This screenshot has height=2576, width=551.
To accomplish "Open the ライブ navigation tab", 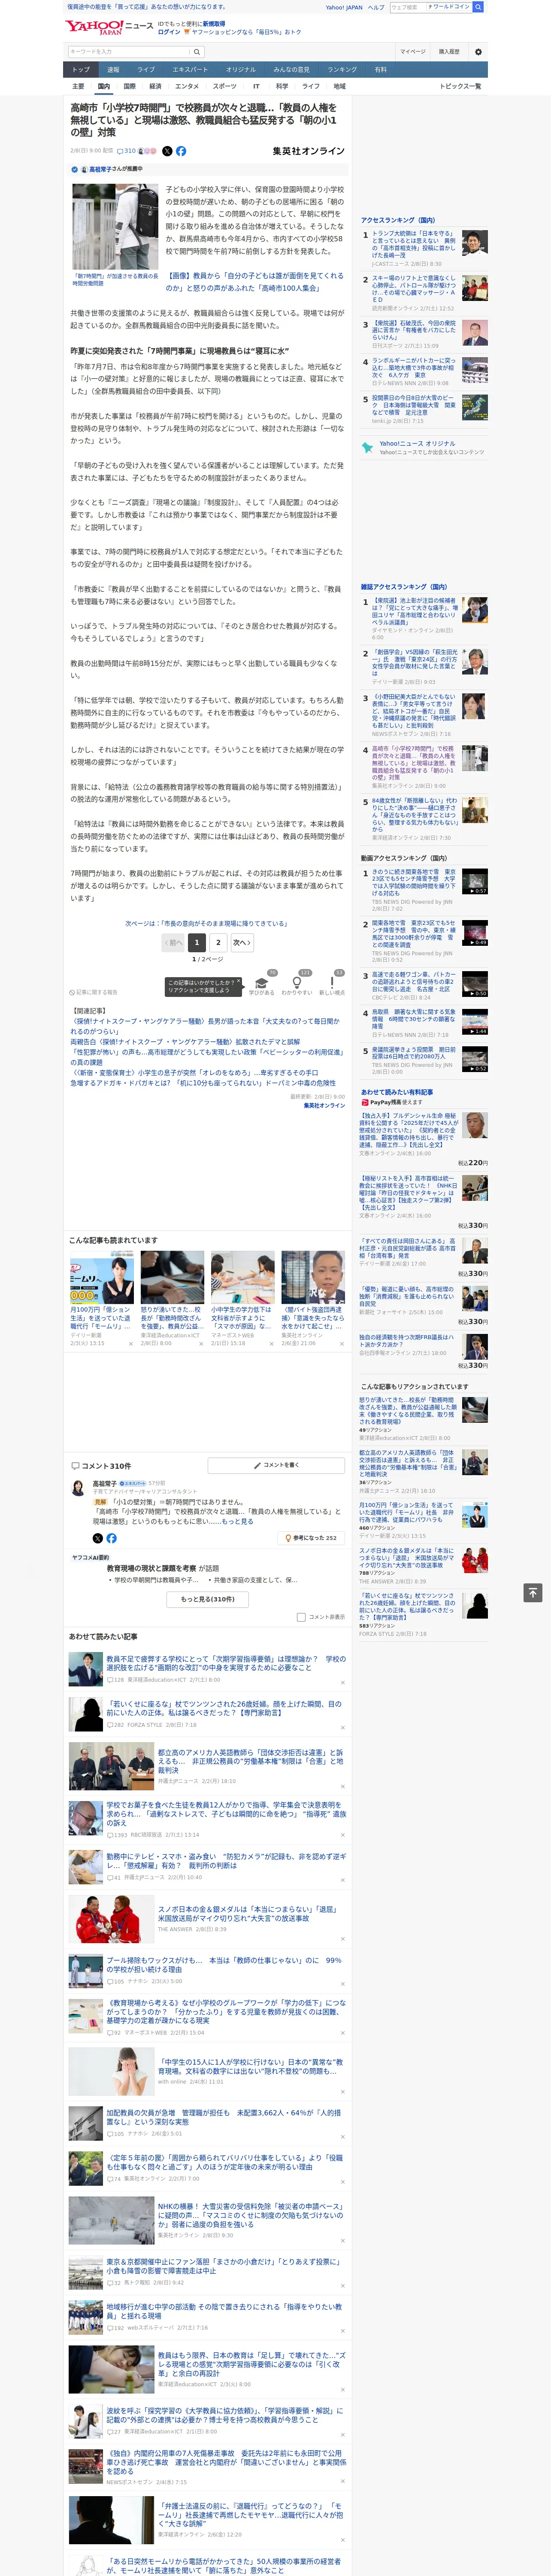I will point(146,70).
